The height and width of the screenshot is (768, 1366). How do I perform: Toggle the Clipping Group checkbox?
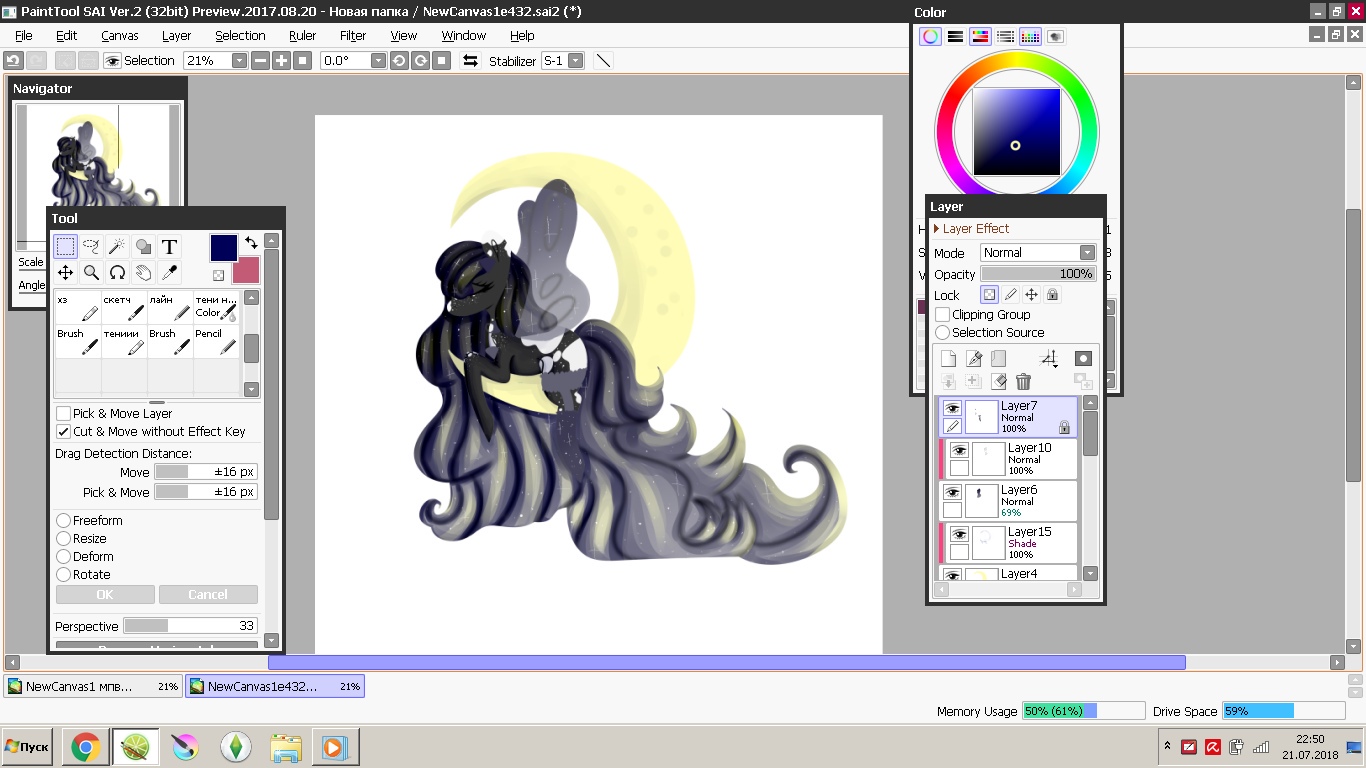(942, 315)
